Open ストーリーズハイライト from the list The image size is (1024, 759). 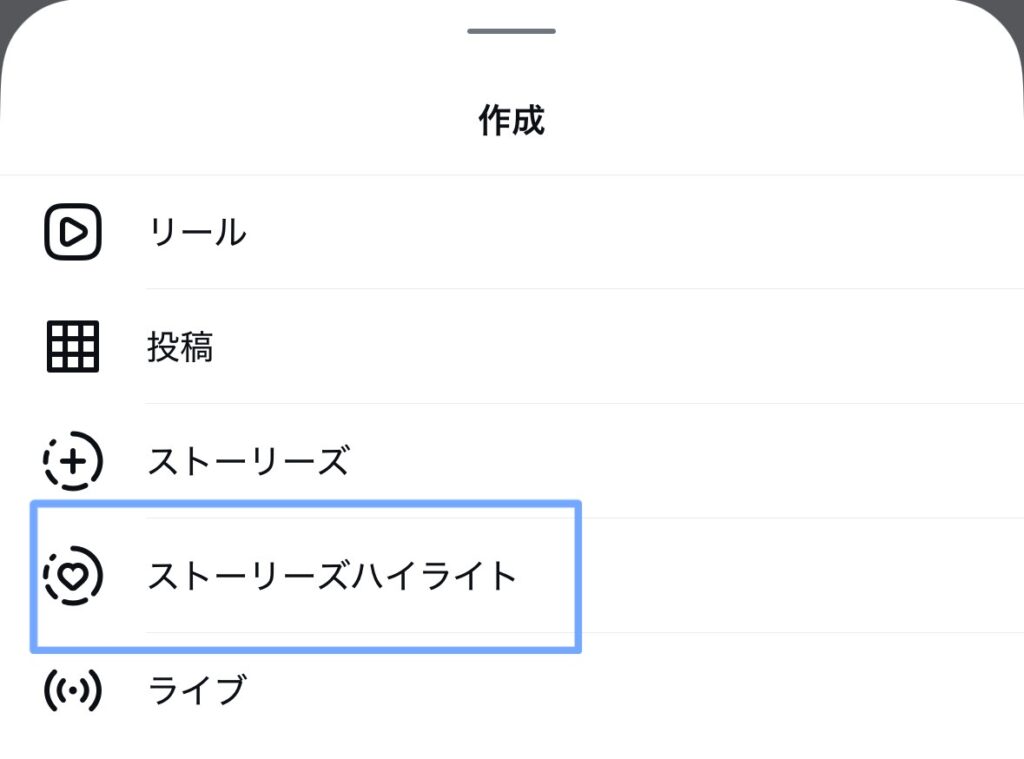[332, 576]
